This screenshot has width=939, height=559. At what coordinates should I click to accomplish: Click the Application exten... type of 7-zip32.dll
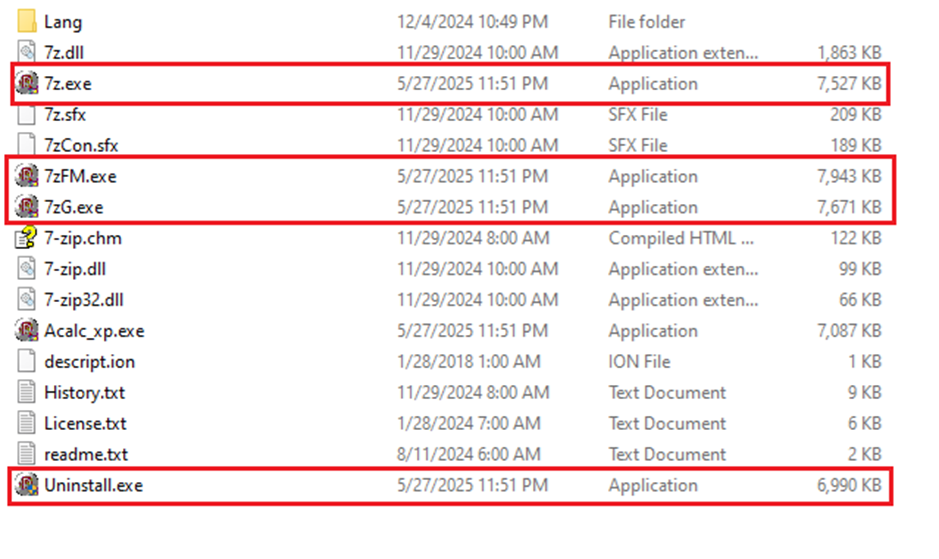click(684, 300)
